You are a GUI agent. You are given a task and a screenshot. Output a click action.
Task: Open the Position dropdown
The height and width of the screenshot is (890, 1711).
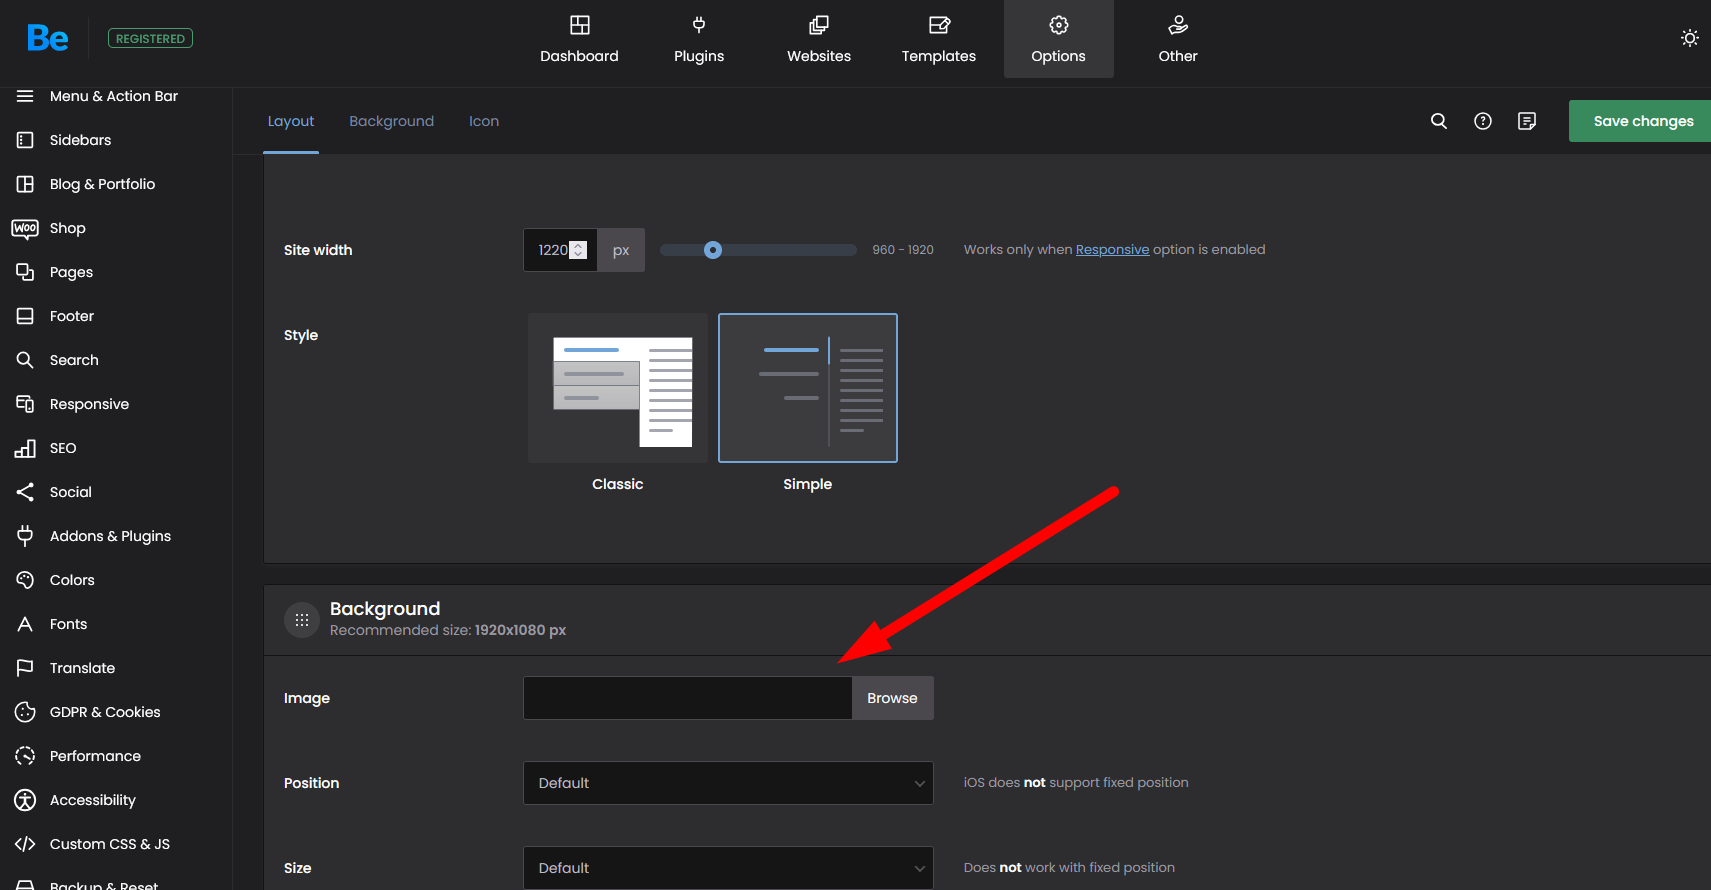(x=728, y=783)
